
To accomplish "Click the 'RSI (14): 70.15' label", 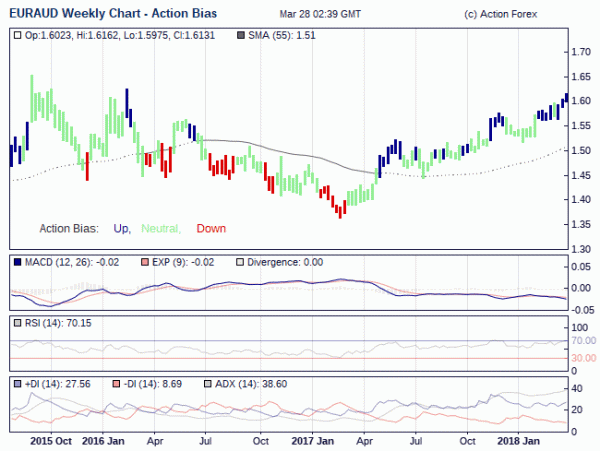I will (58, 323).
